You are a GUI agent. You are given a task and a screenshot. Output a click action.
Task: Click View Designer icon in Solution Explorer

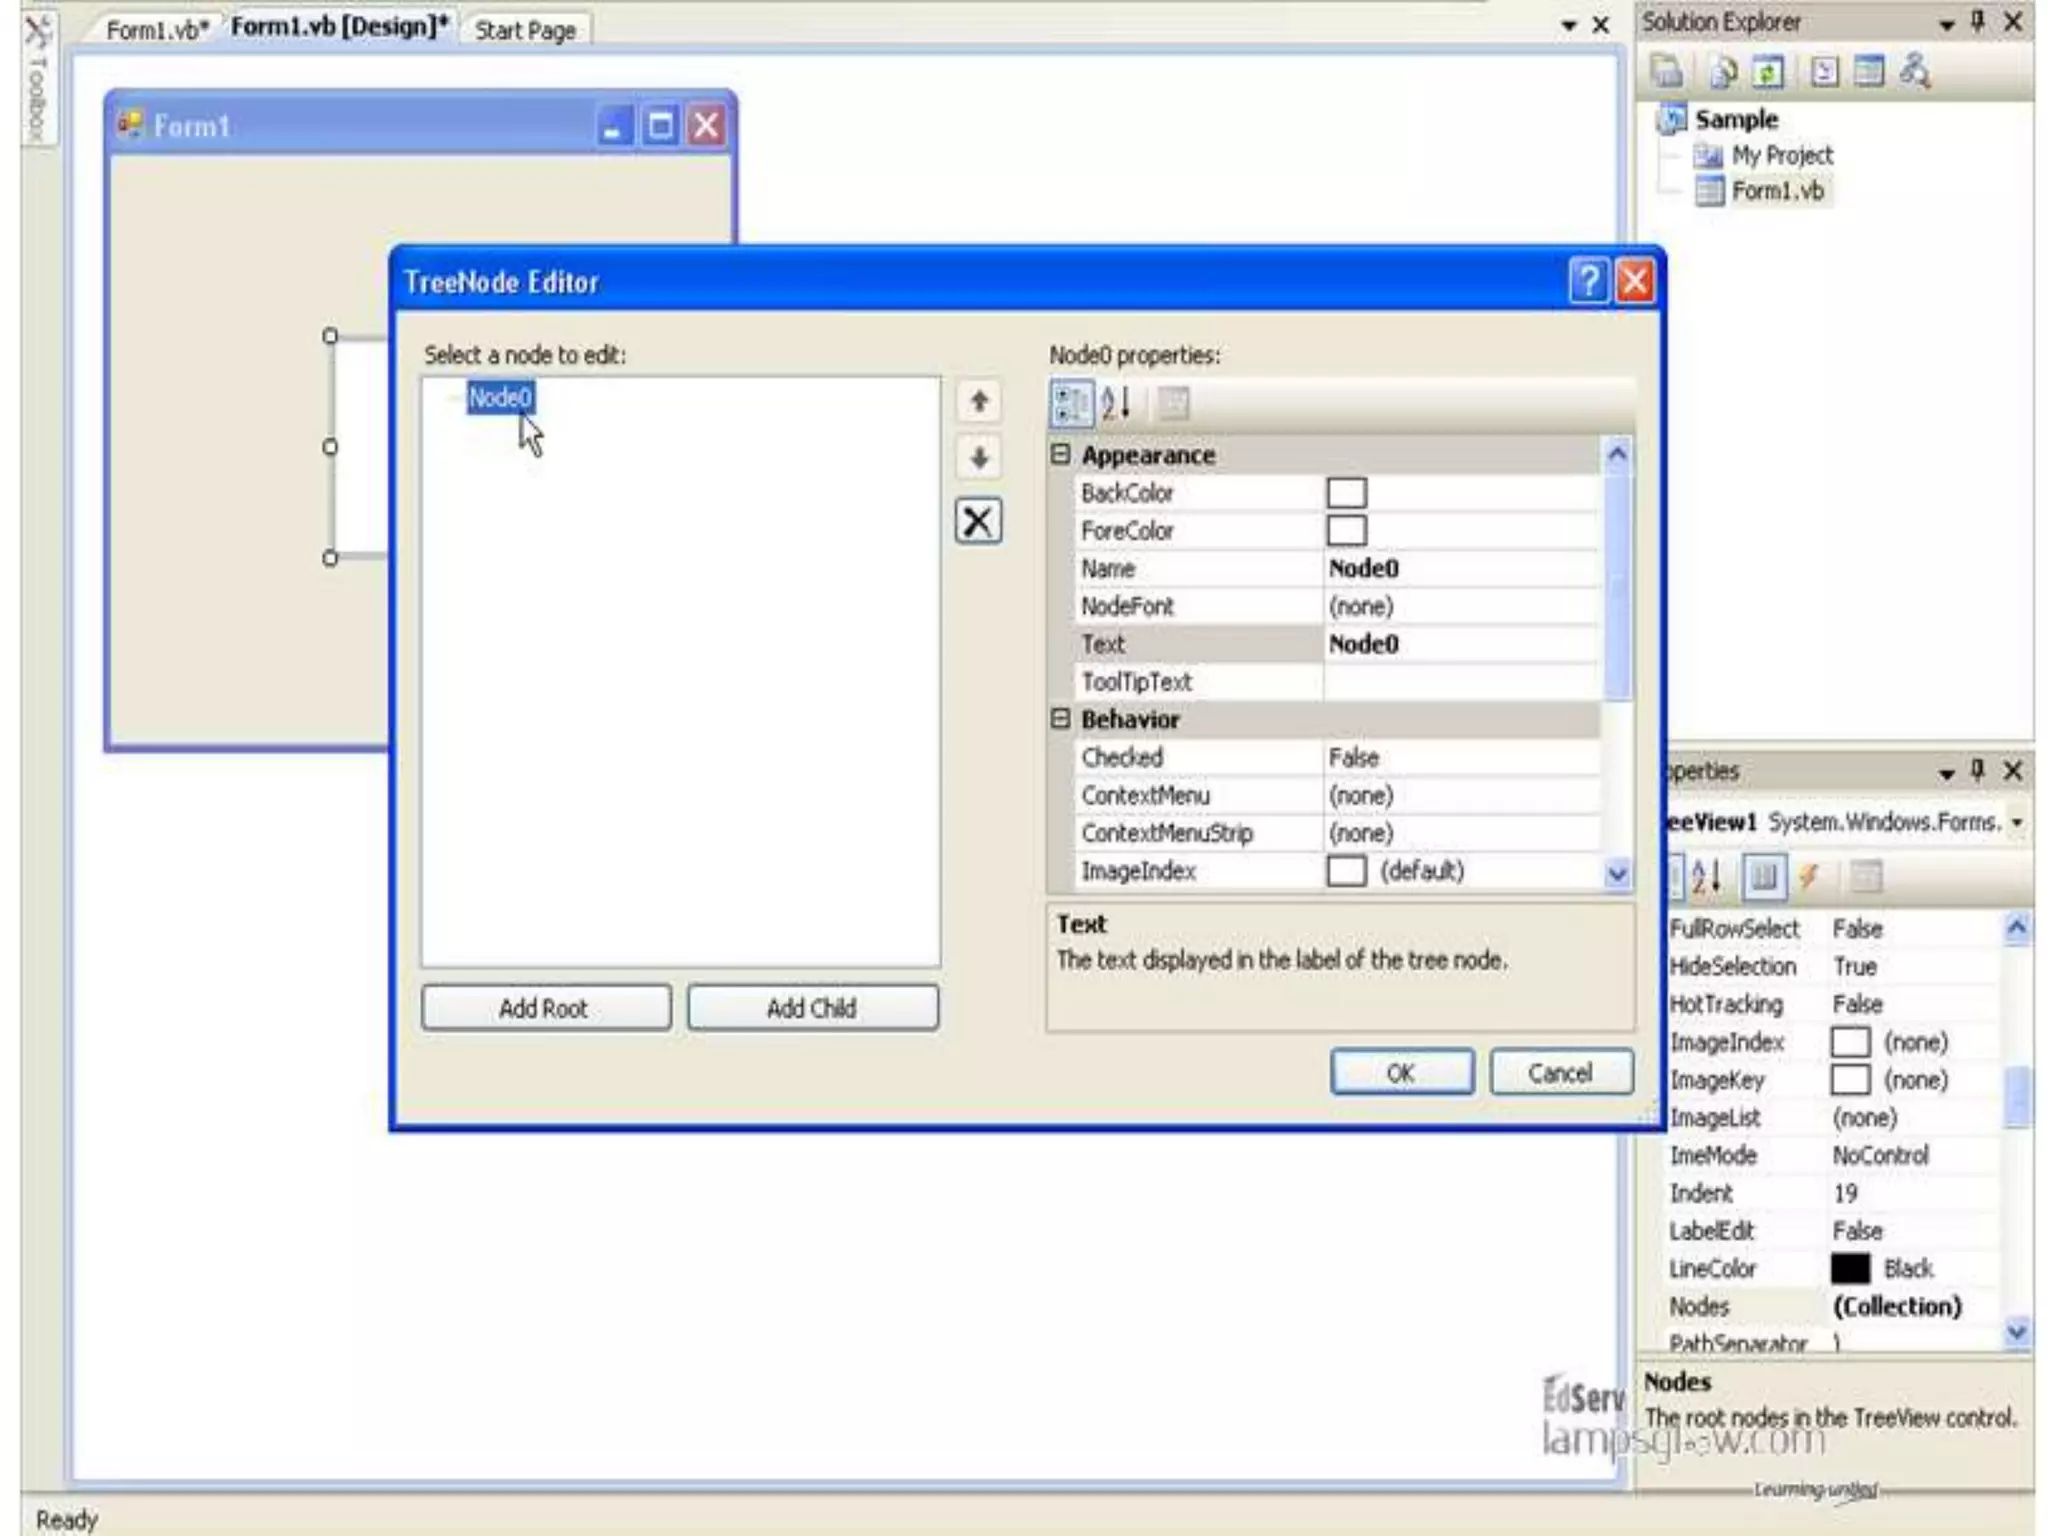pos(1868,72)
